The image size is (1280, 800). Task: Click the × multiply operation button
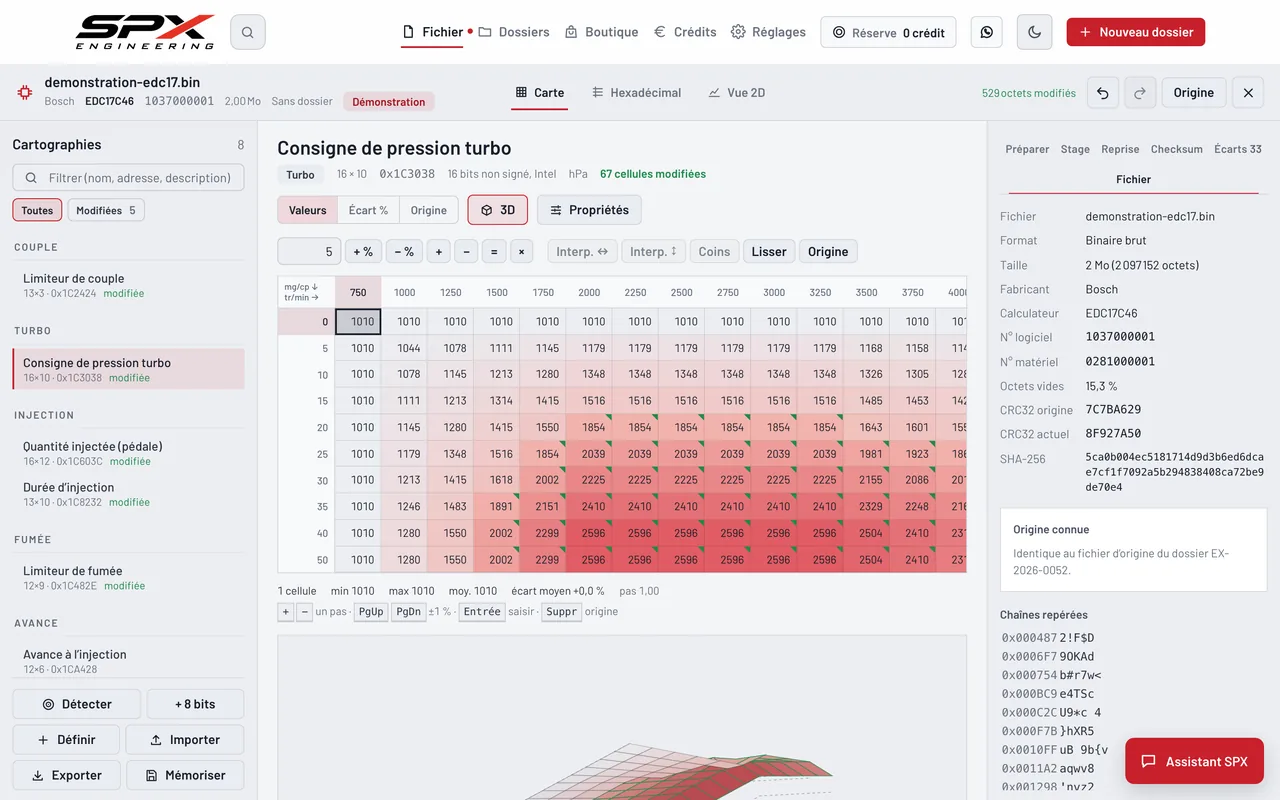[x=521, y=252]
